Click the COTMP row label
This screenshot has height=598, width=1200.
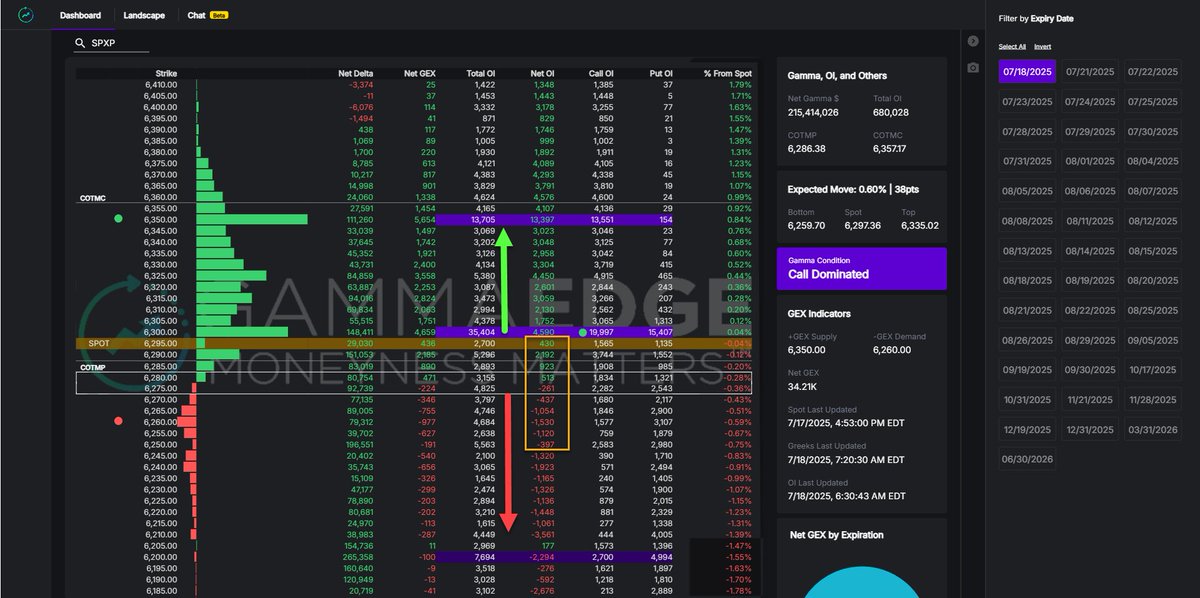tap(93, 365)
